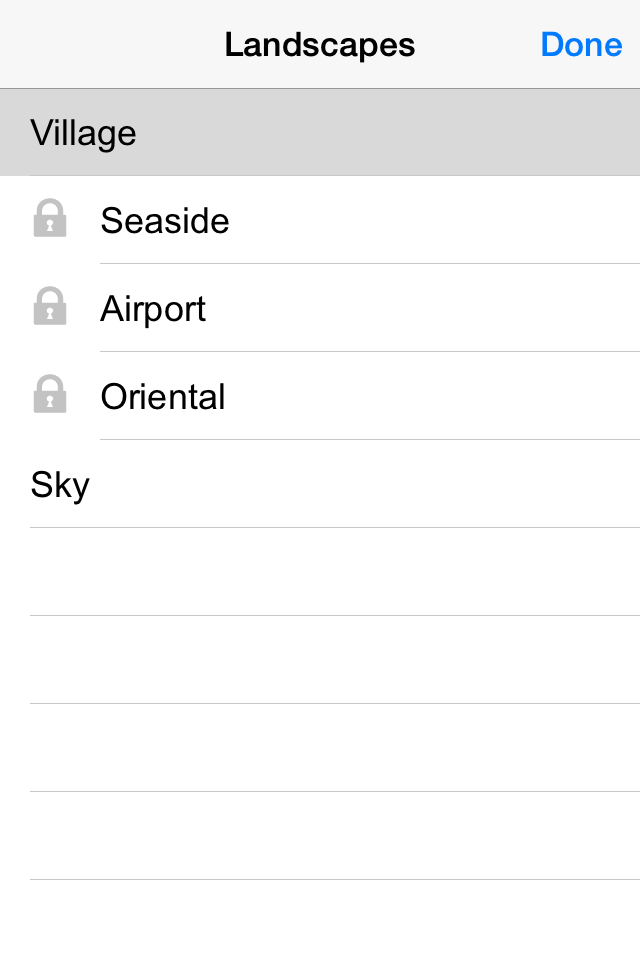The width and height of the screenshot is (640, 960).
Task: Click the Landscapes title text
Action: pyautogui.click(x=319, y=45)
